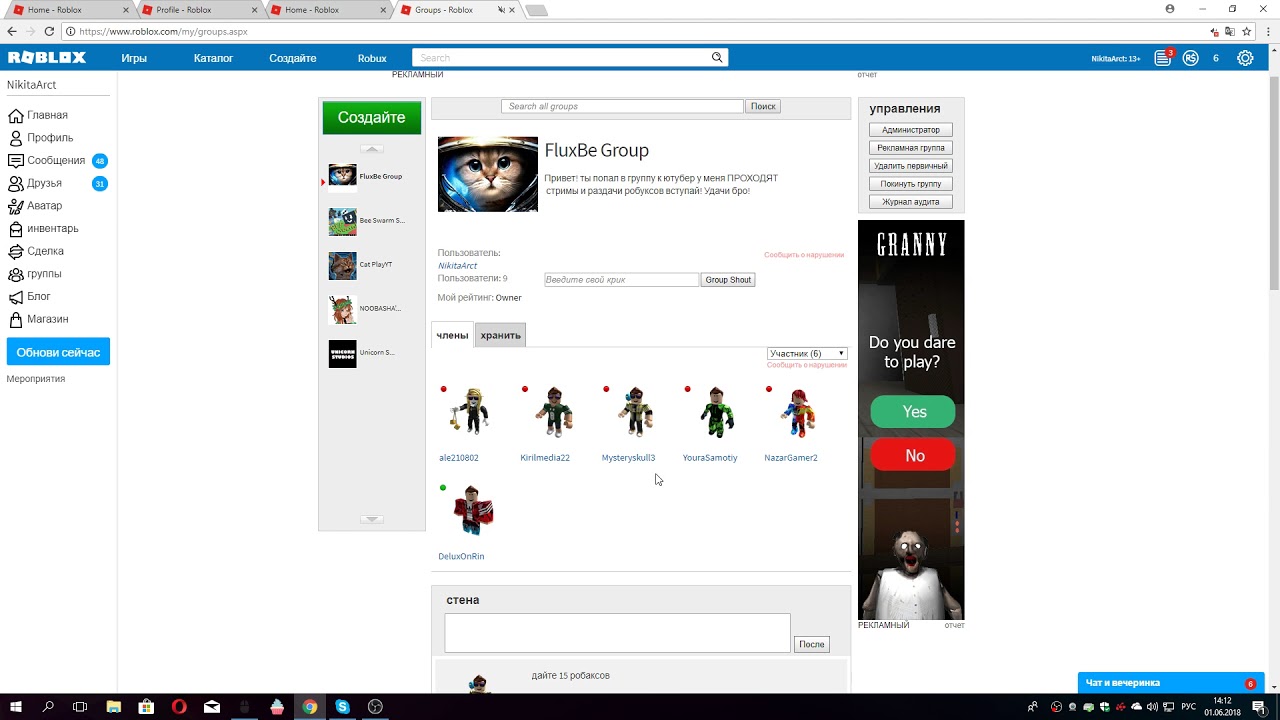Image resolution: width=1280 pixels, height=720 pixels.
Task: Open Друзья friends icon in sidebar
Action: (x=16, y=183)
